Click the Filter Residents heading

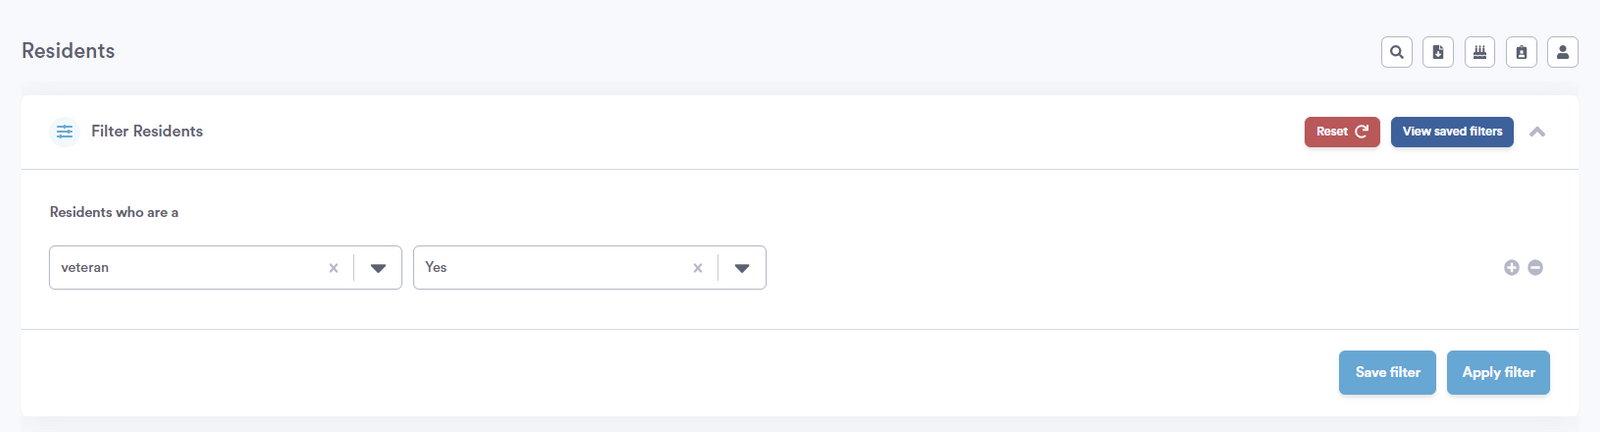(147, 131)
